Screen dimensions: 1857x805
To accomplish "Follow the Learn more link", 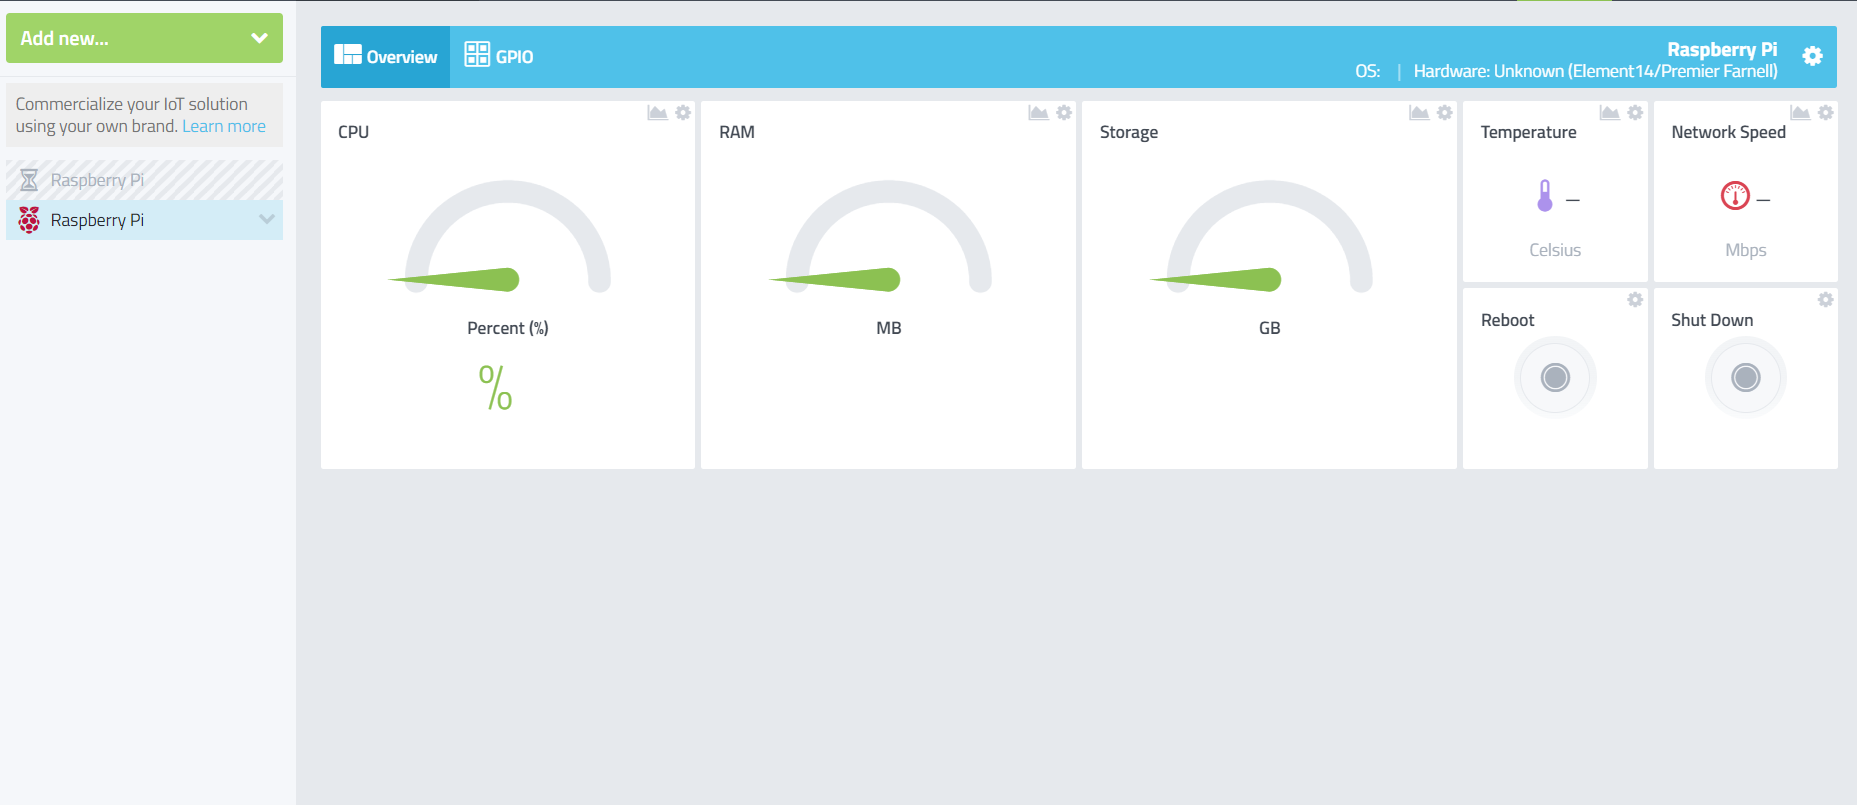I will [224, 126].
